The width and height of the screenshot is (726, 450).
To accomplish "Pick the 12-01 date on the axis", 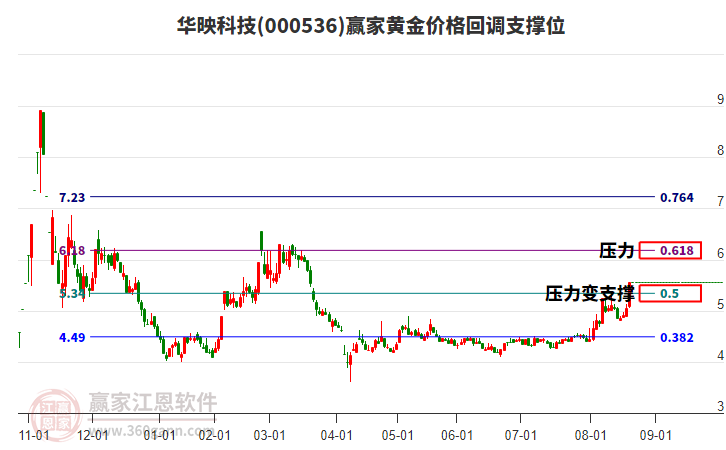I will (93, 436).
